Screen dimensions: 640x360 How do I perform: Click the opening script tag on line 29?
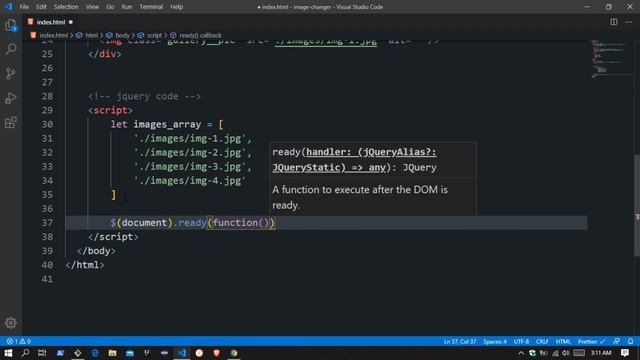tap(111, 111)
